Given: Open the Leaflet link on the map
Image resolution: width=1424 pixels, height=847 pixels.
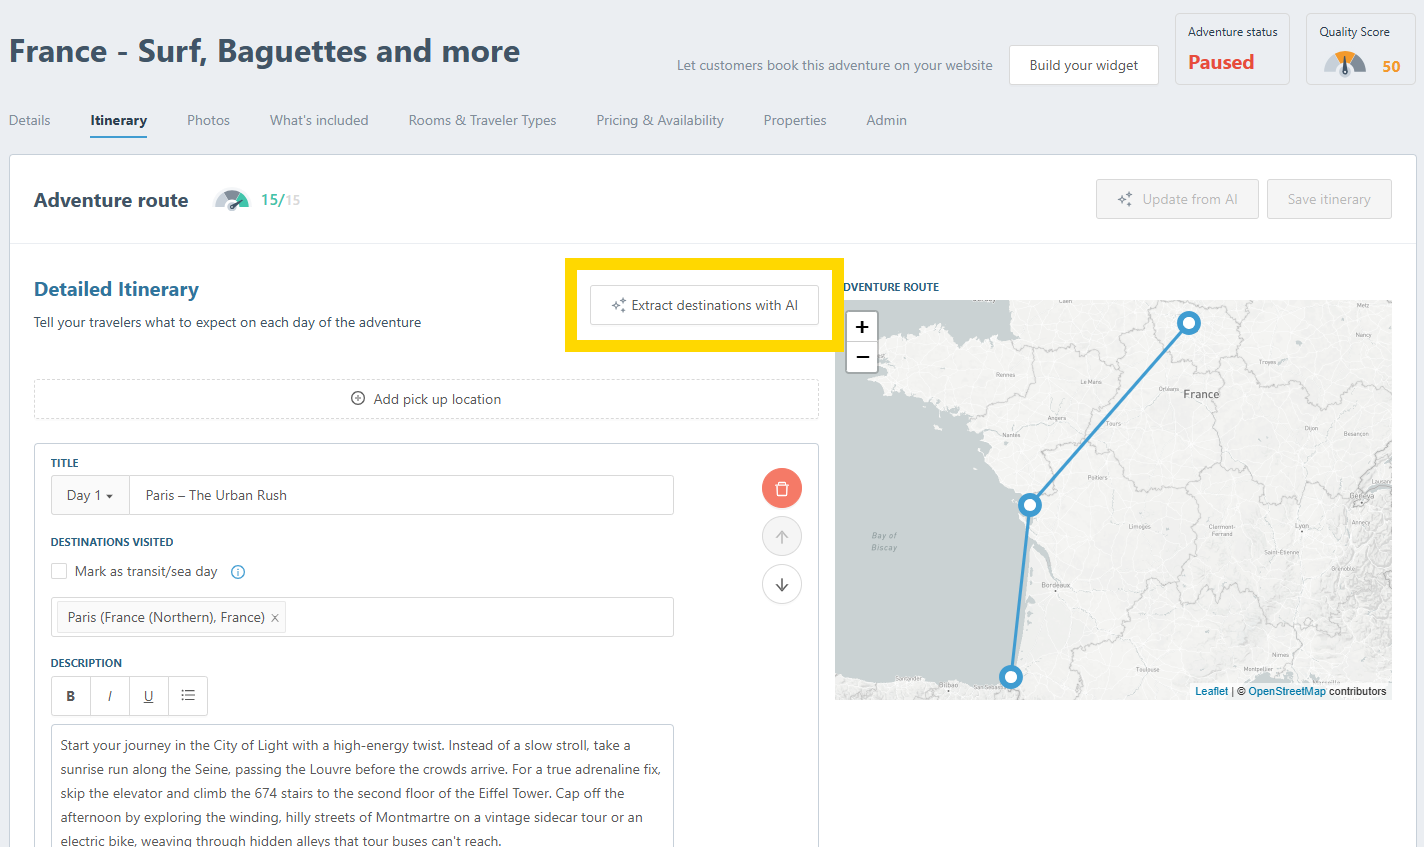Looking at the screenshot, I should [1211, 691].
